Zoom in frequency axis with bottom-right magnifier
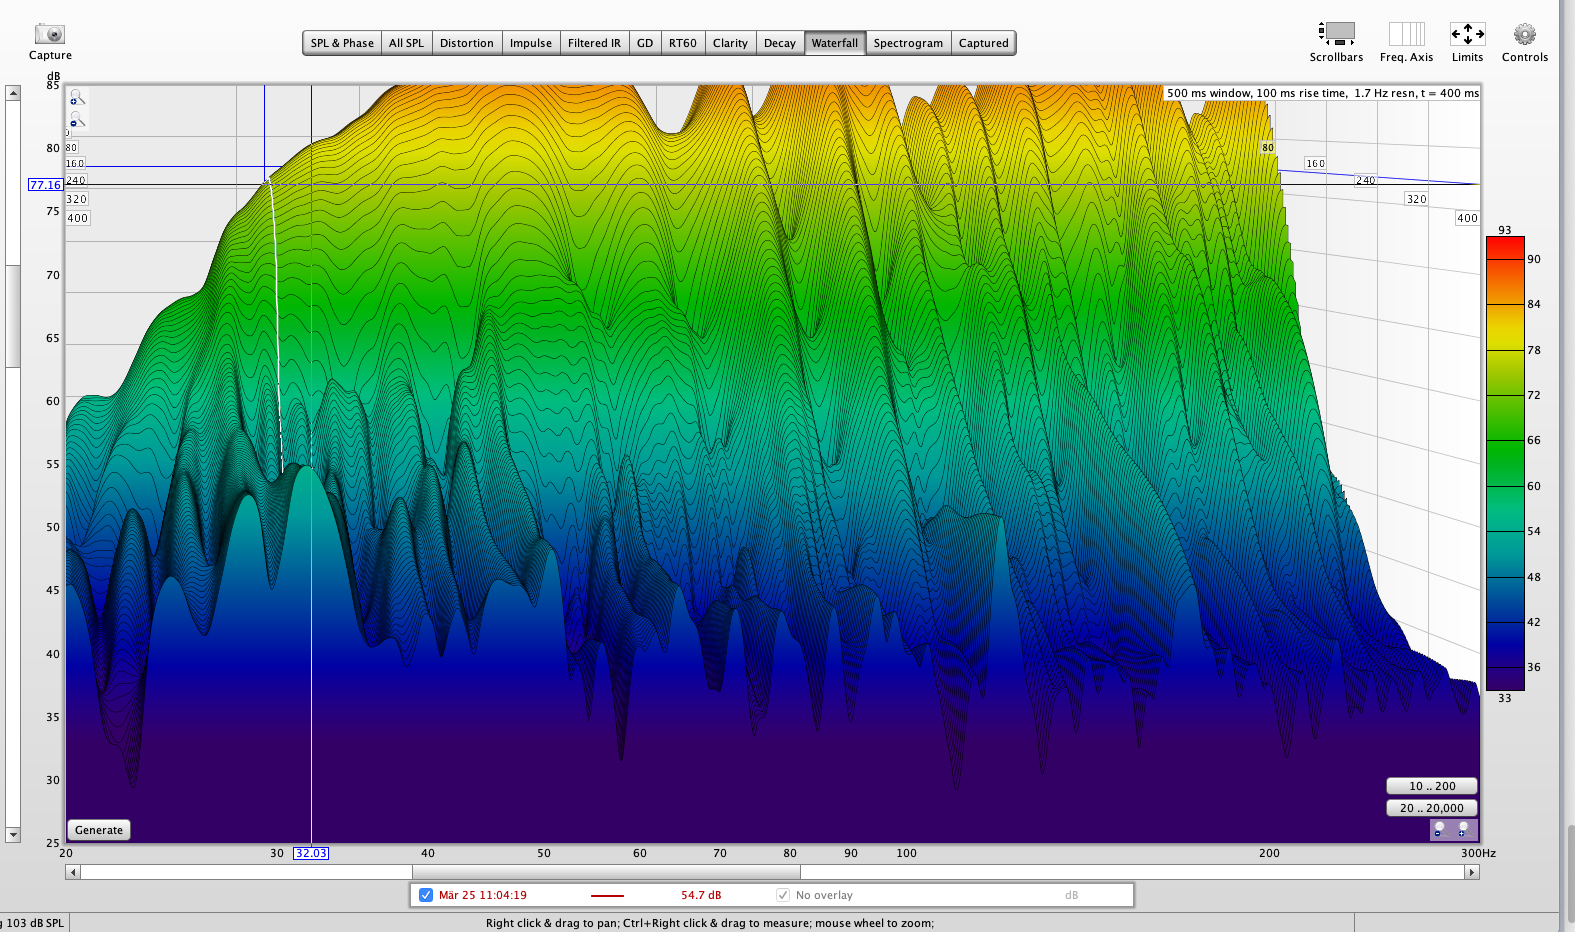The height and width of the screenshot is (932, 1575). click(x=1462, y=829)
